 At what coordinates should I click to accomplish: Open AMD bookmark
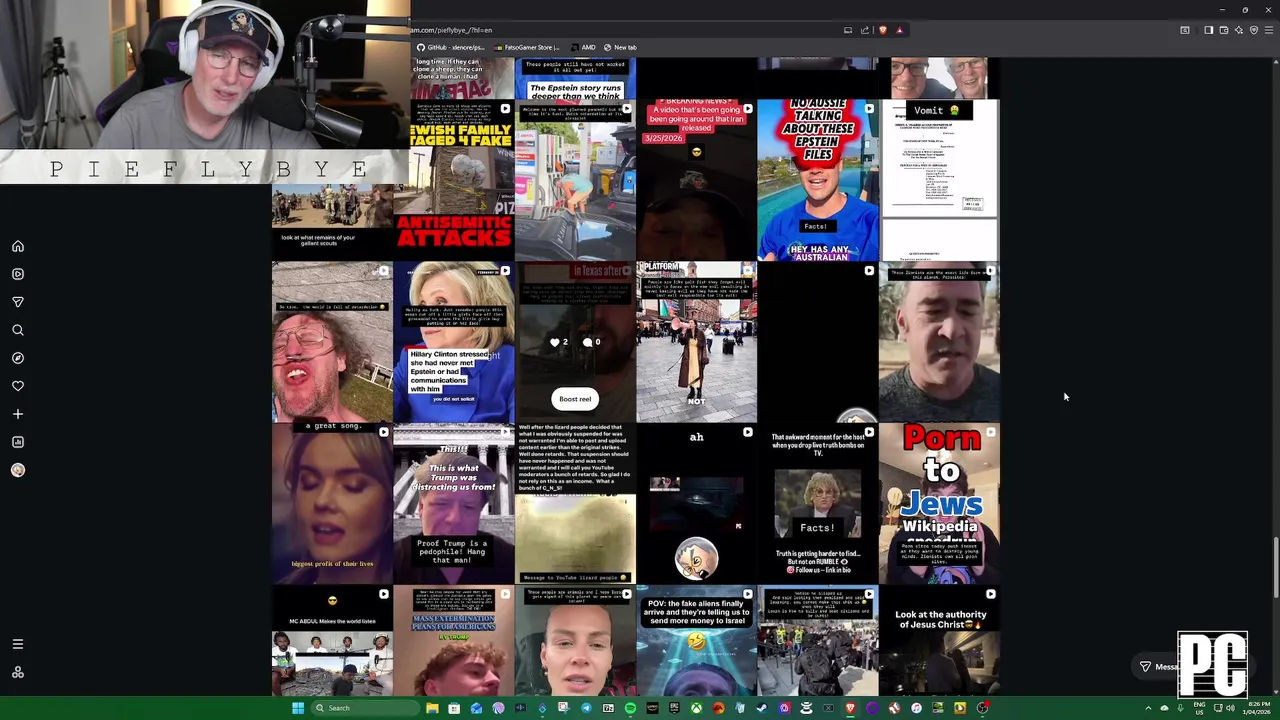point(582,47)
